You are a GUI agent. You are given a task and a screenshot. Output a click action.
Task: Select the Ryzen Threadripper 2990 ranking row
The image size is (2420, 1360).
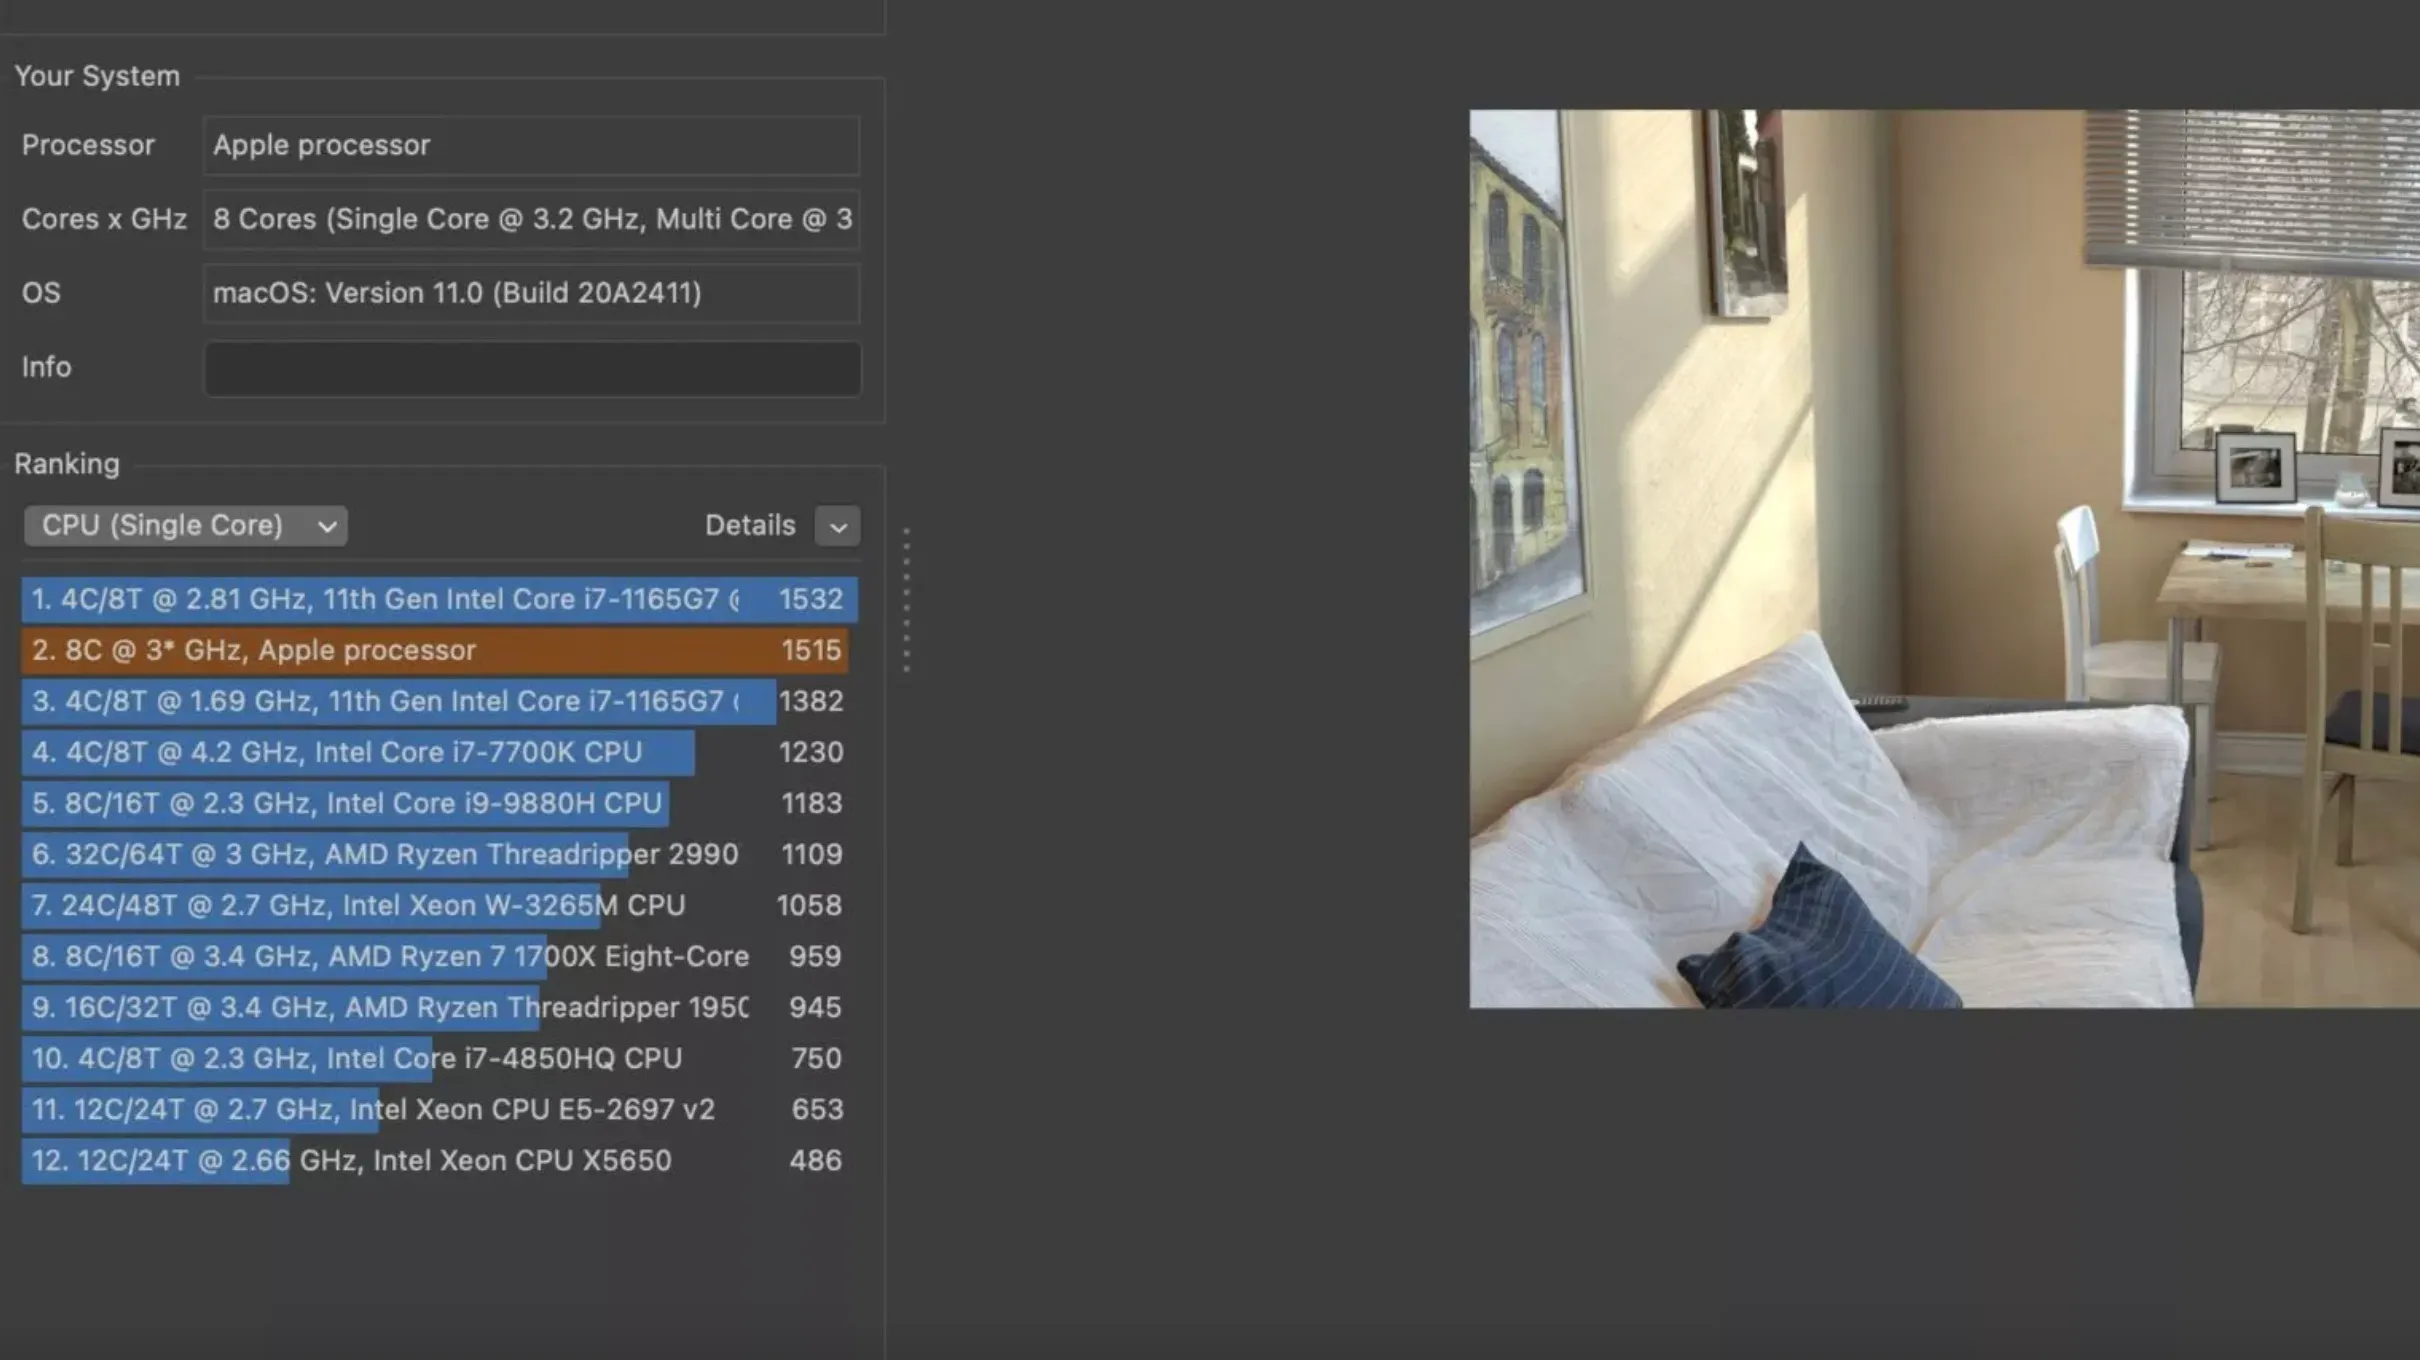pos(439,854)
